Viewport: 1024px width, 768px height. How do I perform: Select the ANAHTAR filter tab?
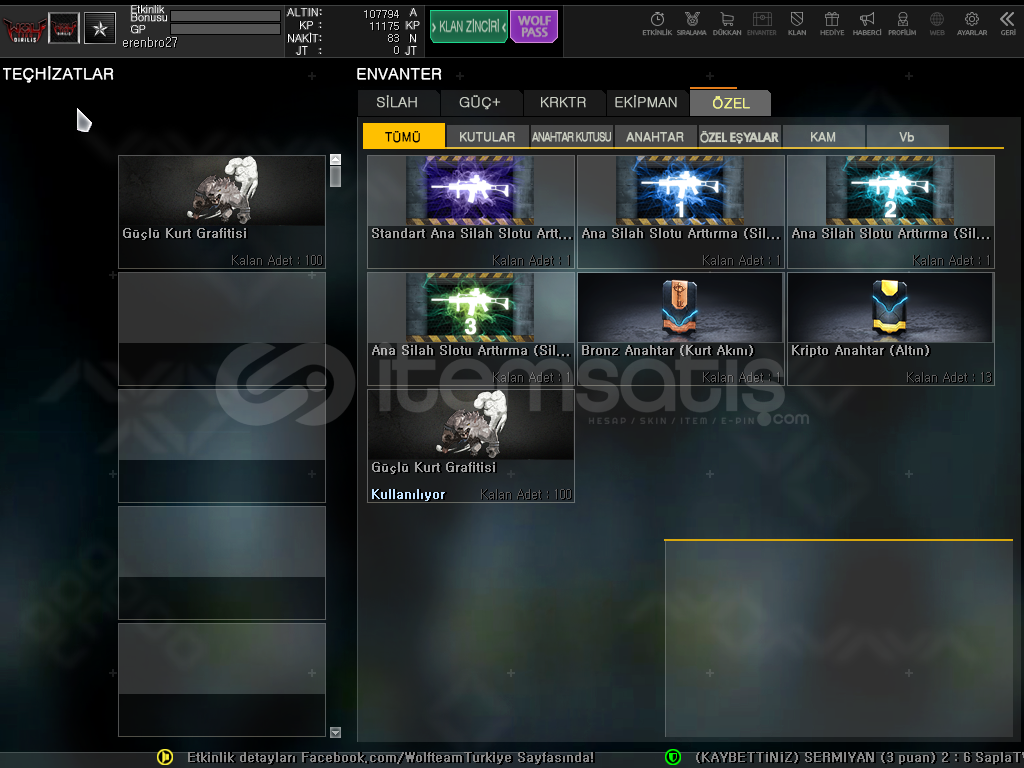(x=655, y=137)
